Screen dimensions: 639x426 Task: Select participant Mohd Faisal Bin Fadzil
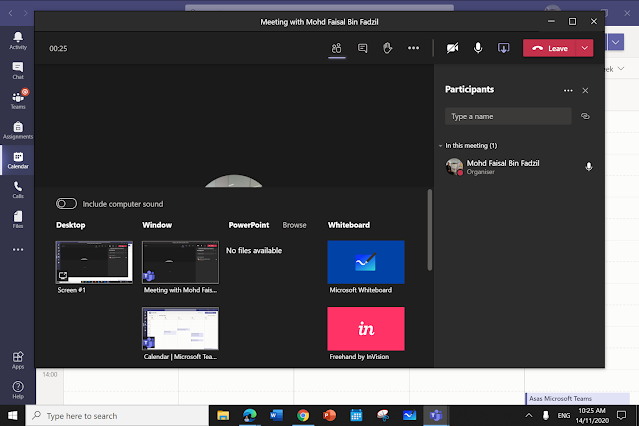pyautogui.click(x=518, y=167)
